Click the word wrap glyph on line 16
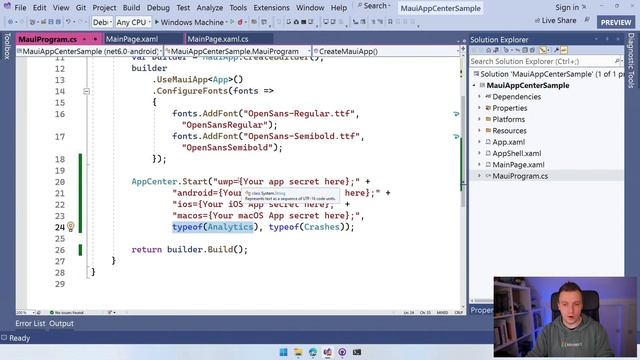 tap(456, 114)
